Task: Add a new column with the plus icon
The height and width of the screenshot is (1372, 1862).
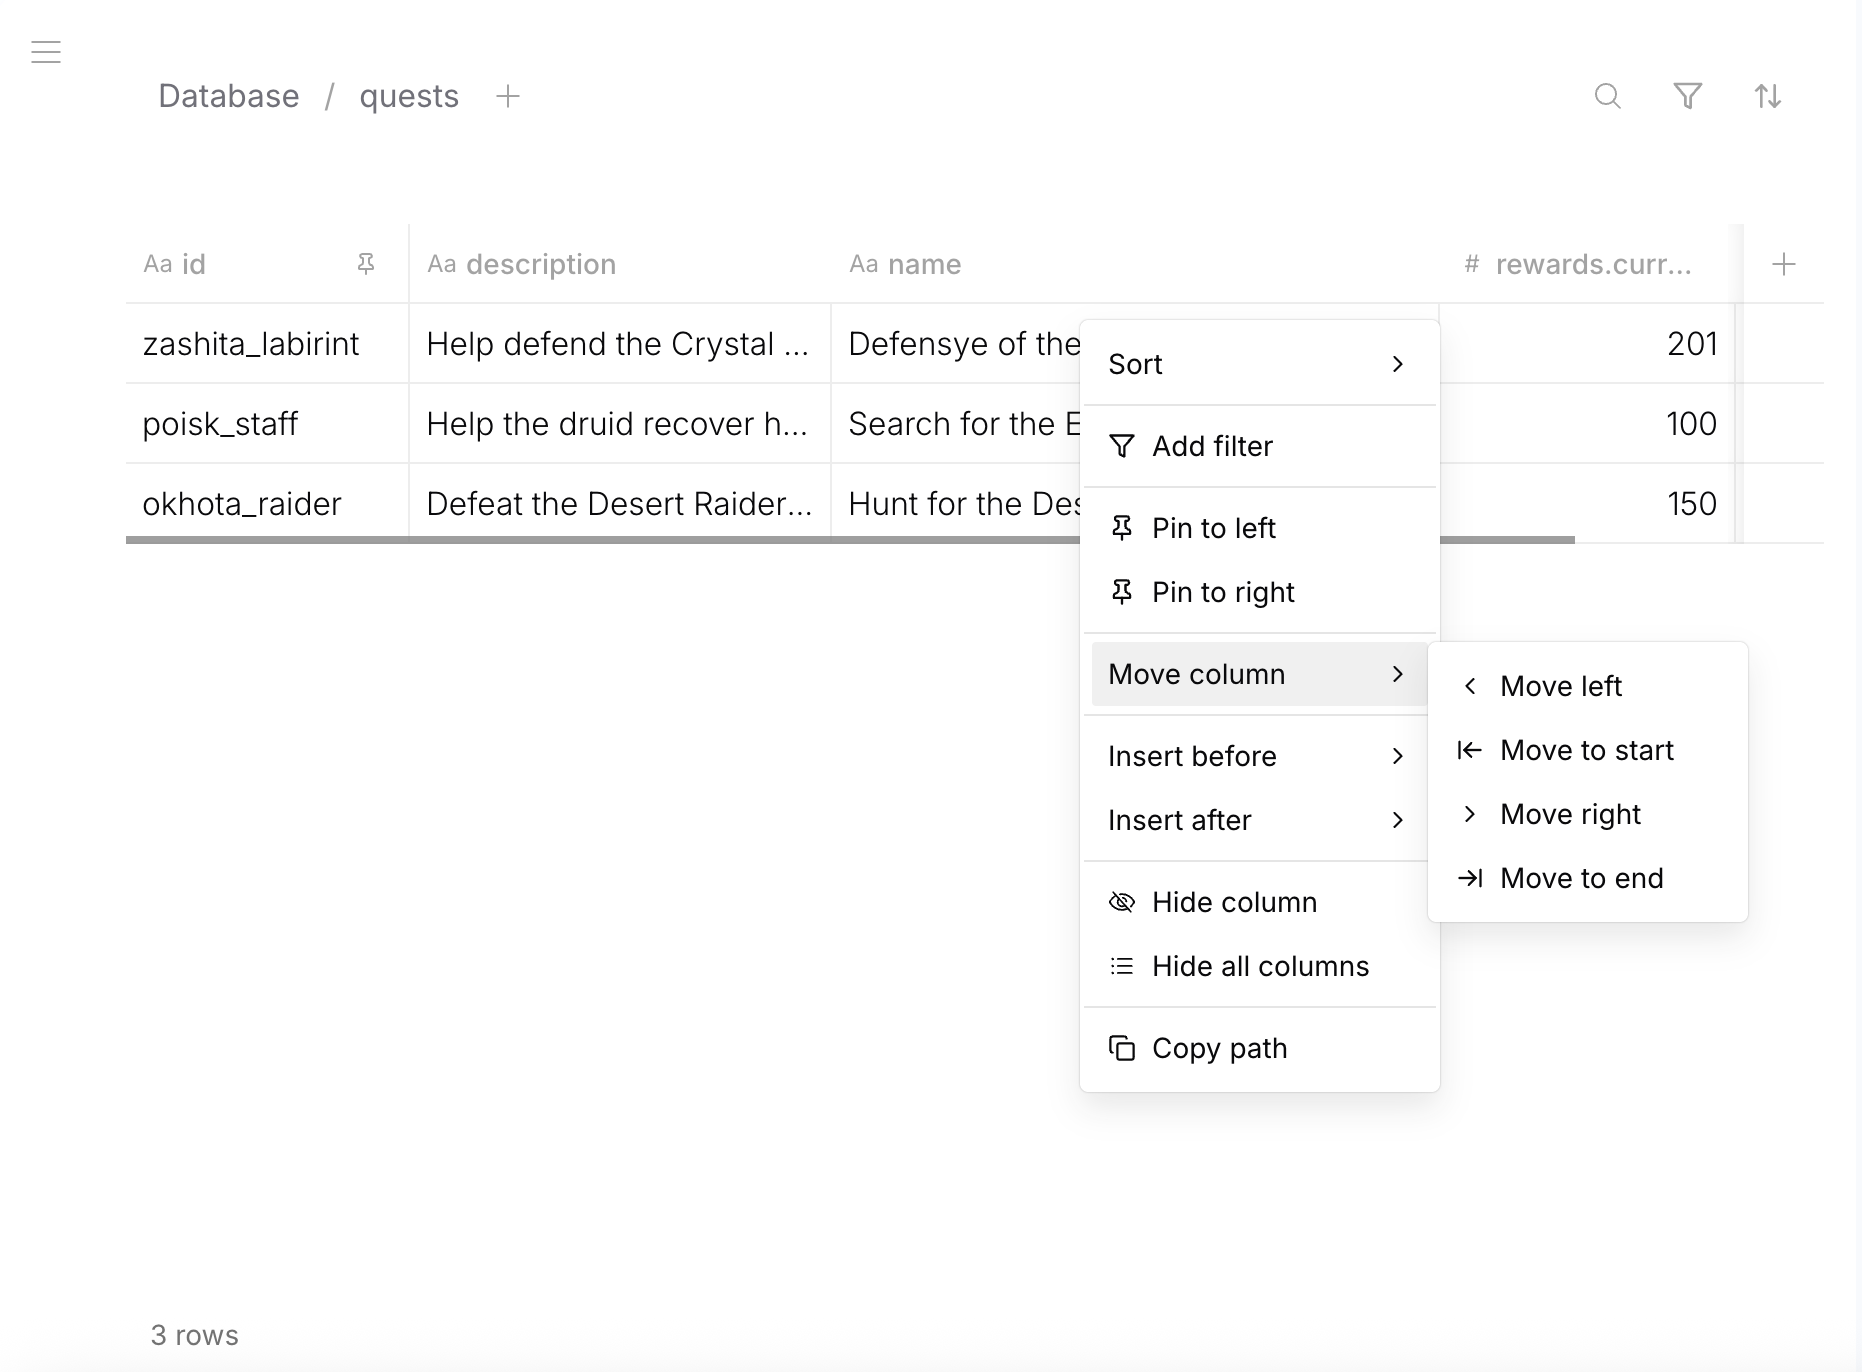Action: [1785, 263]
